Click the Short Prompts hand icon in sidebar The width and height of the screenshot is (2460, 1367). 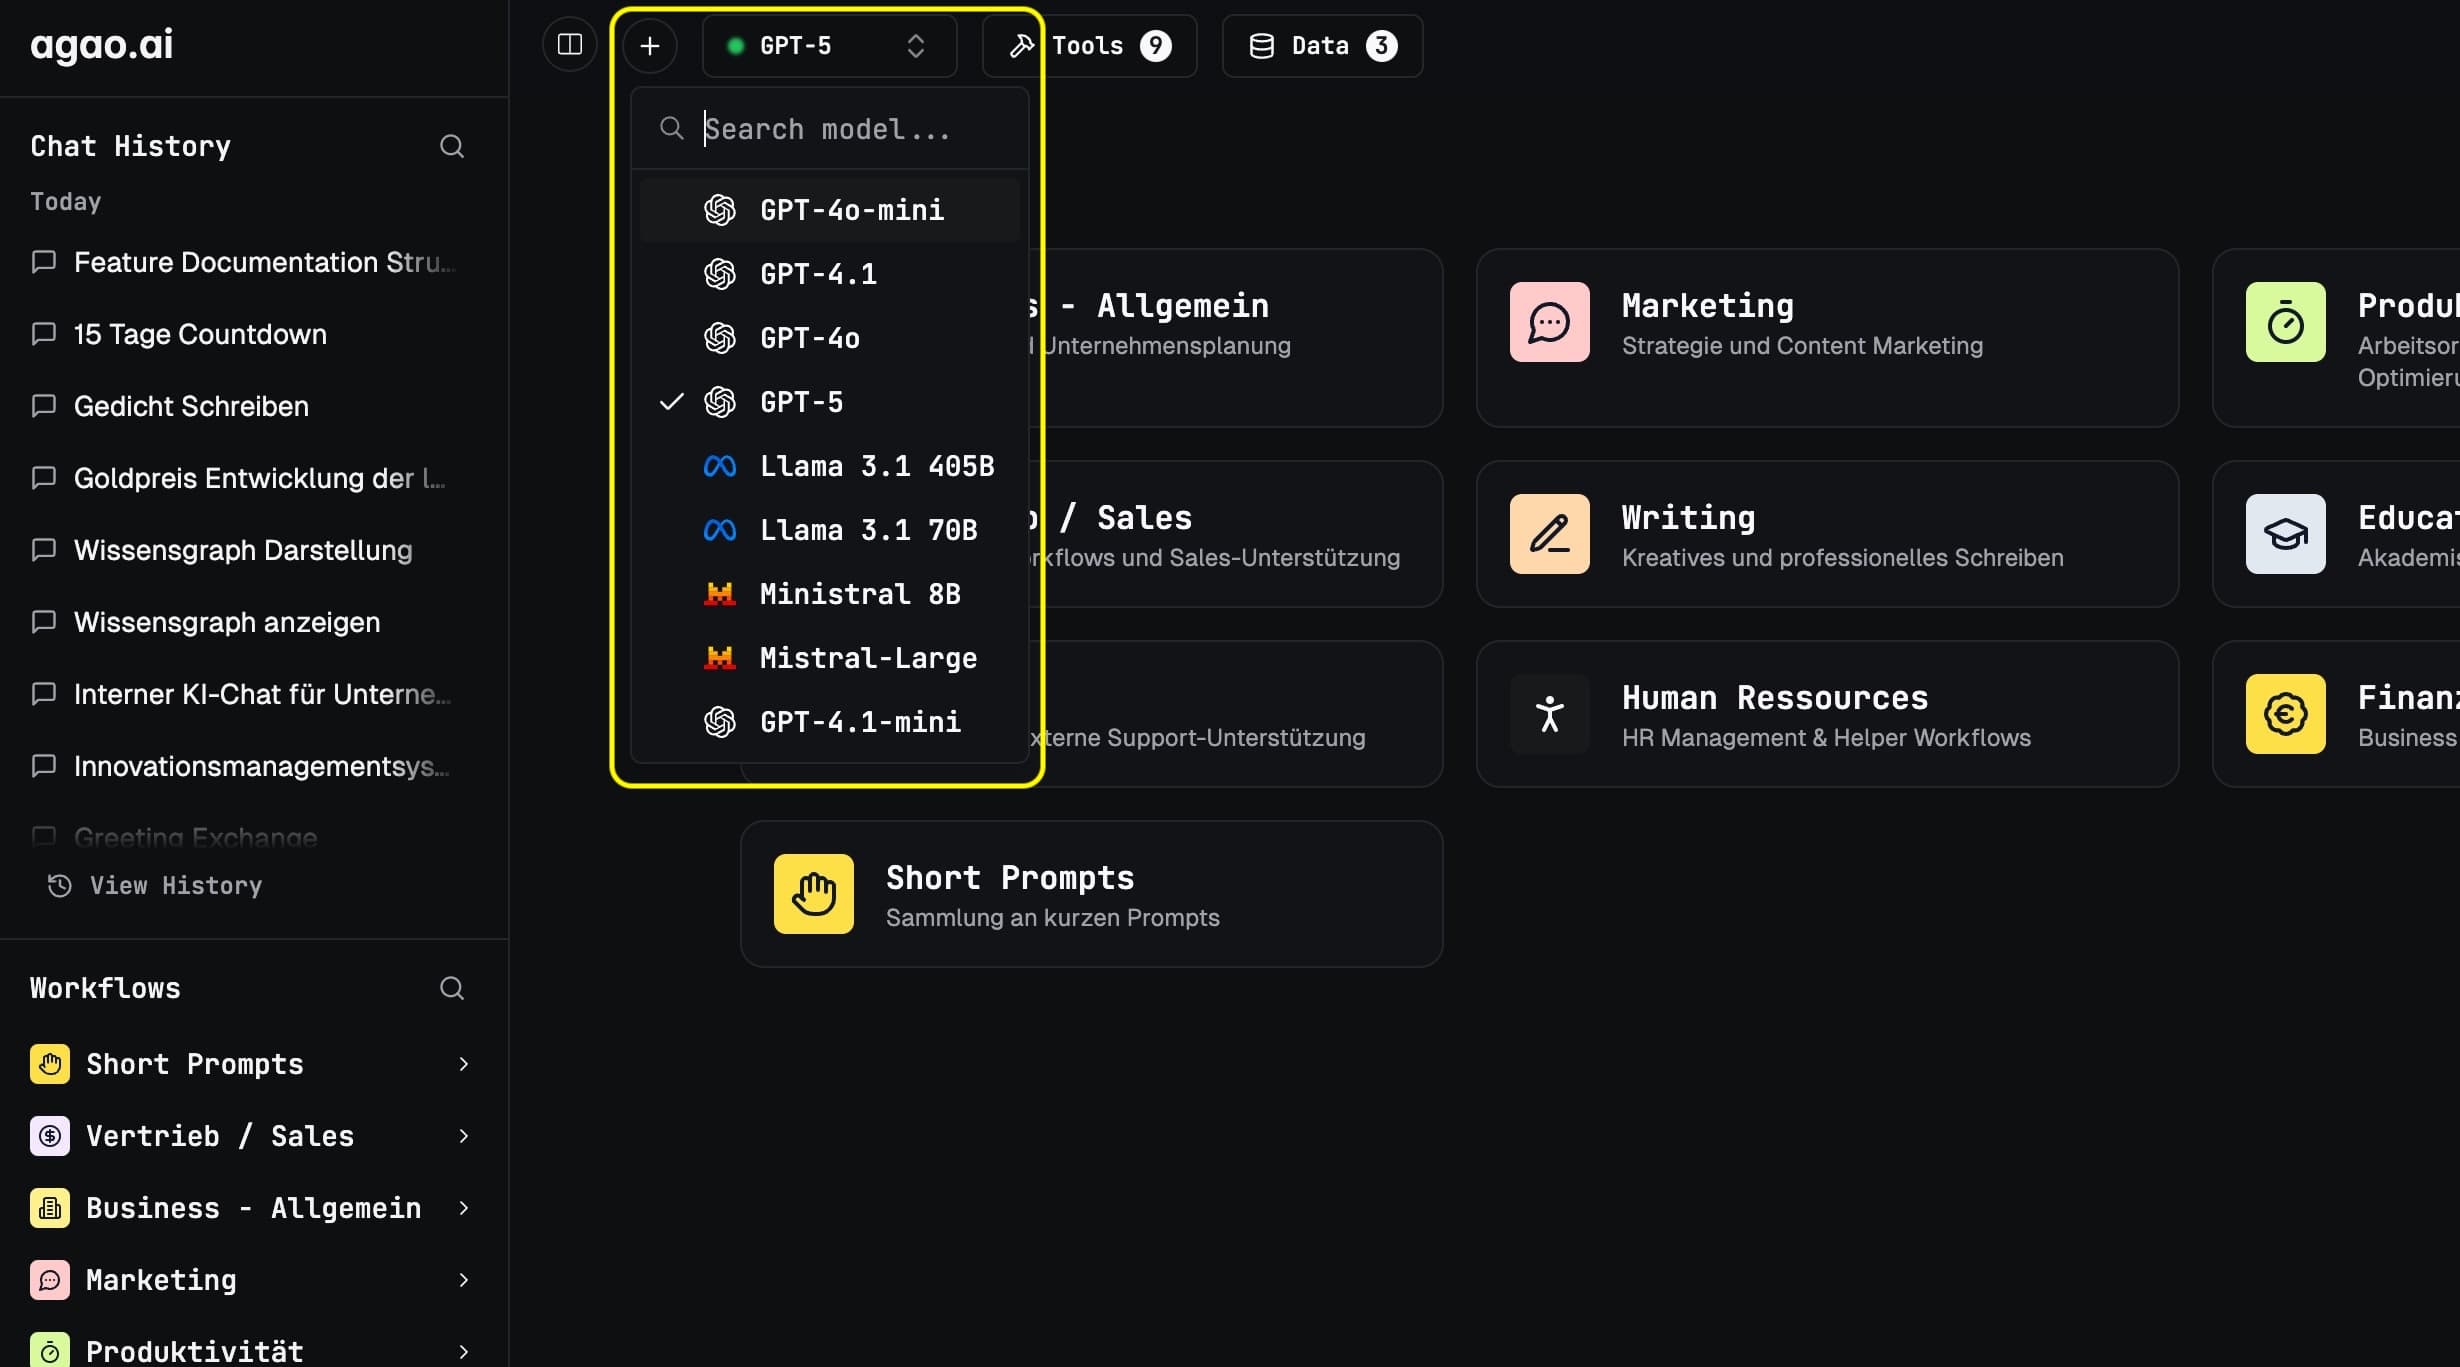coord(50,1064)
